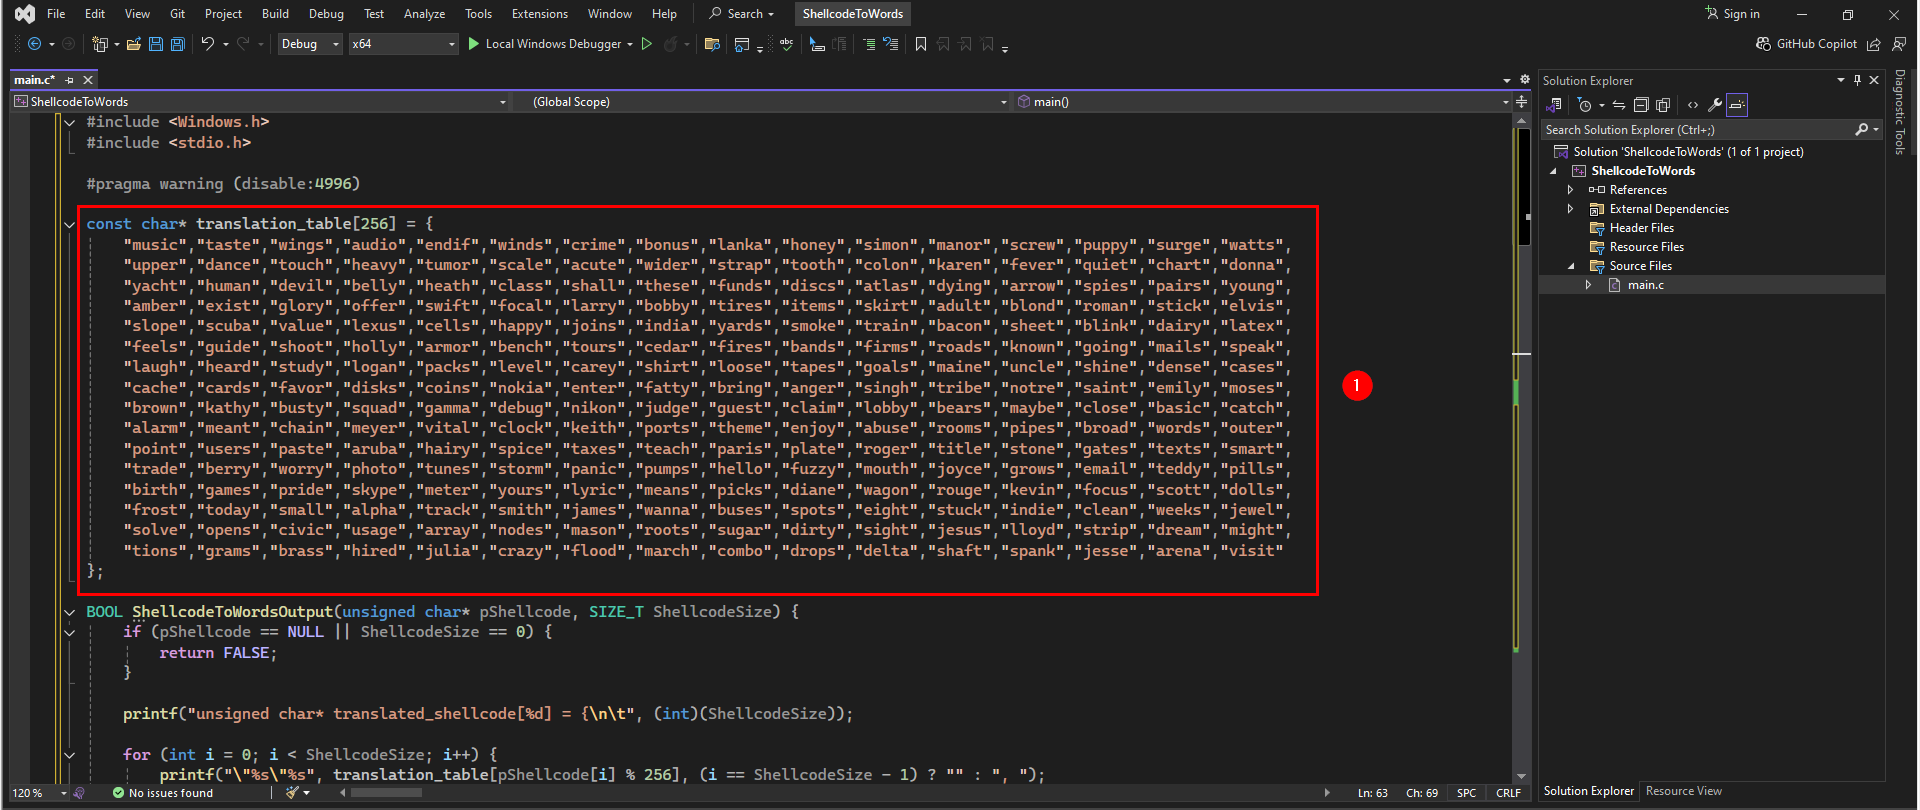
Task: Open the main() member dropdown
Action: click(1264, 102)
